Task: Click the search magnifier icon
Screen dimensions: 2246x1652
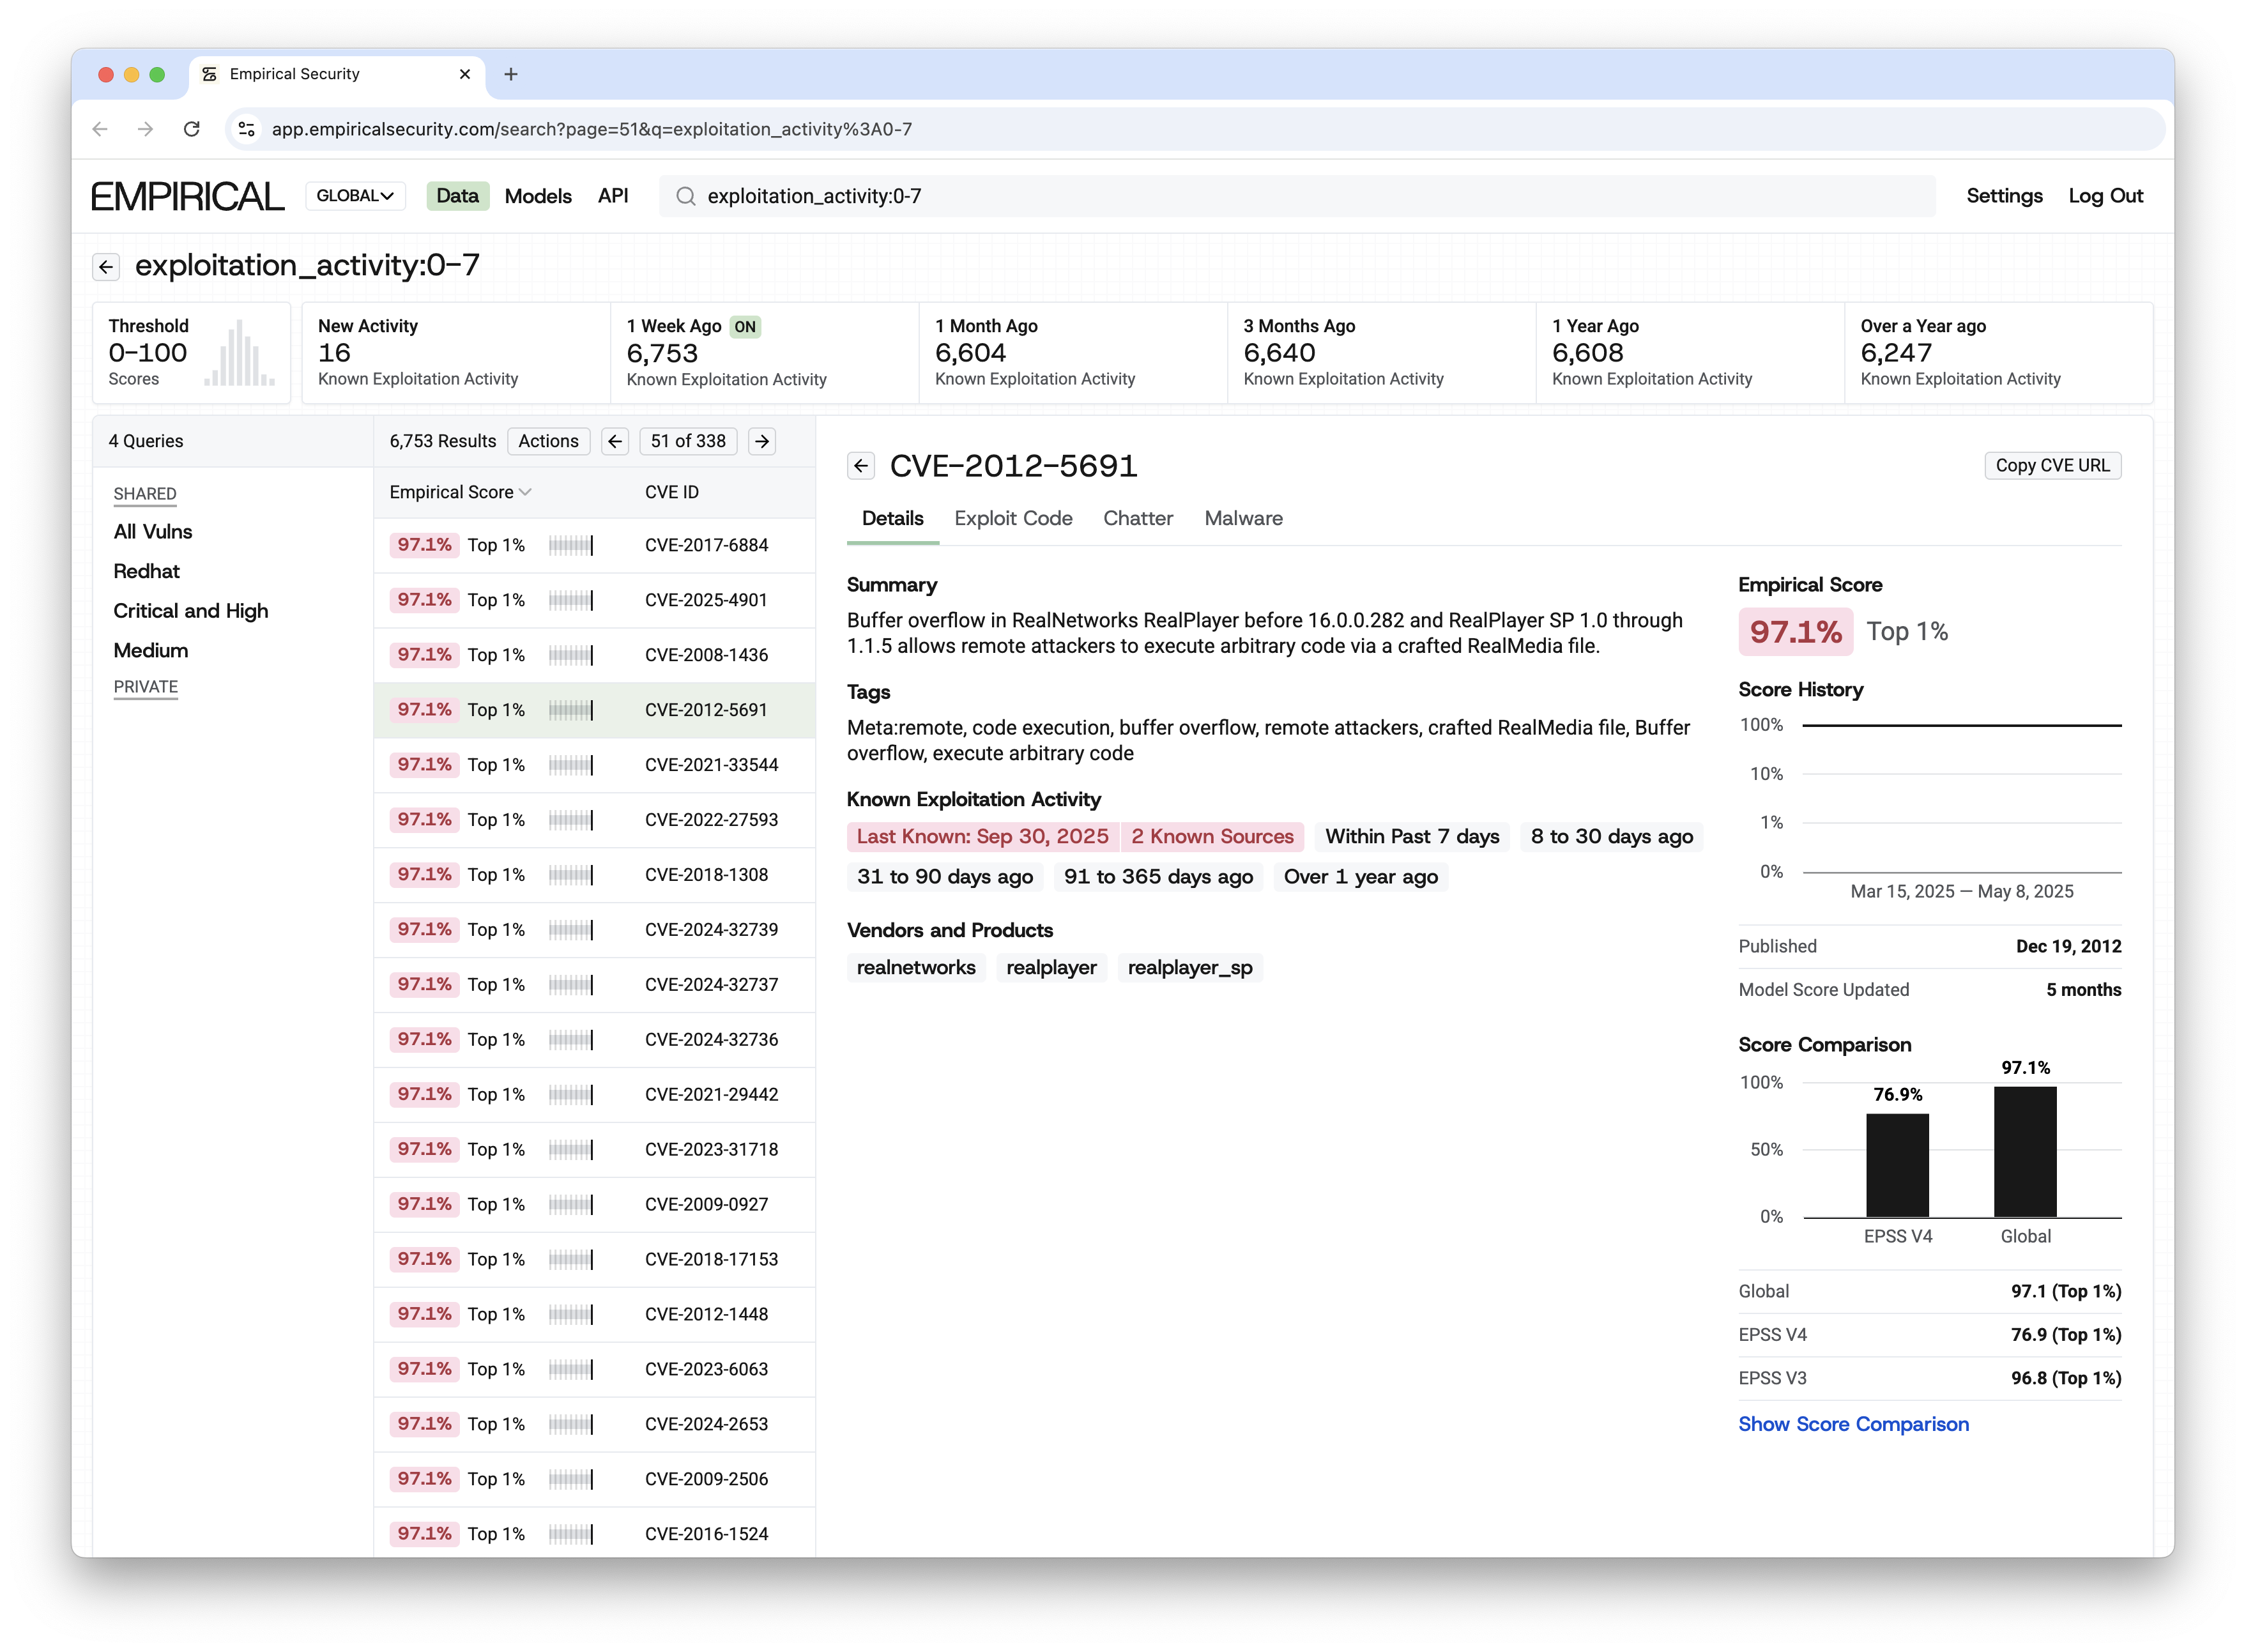Action: pos(686,196)
